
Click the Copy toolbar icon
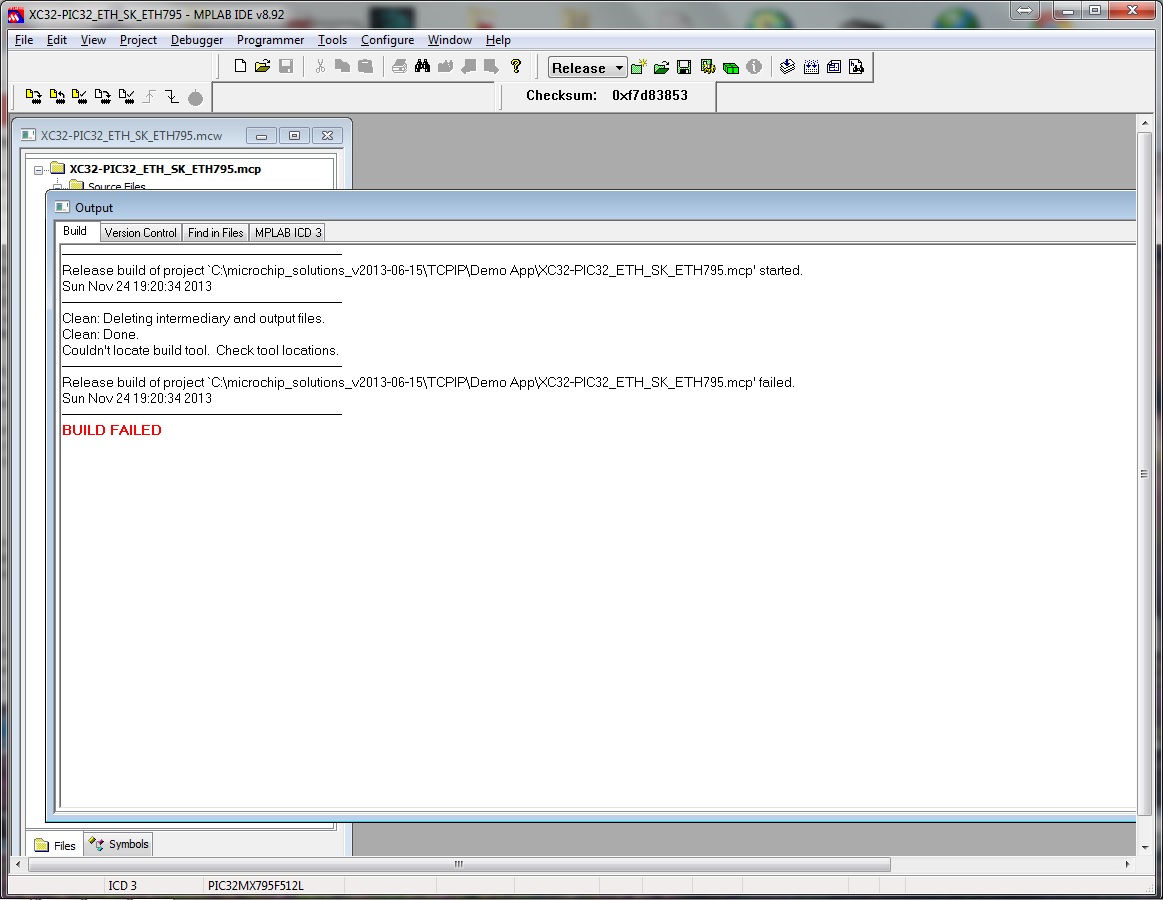tap(342, 66)
